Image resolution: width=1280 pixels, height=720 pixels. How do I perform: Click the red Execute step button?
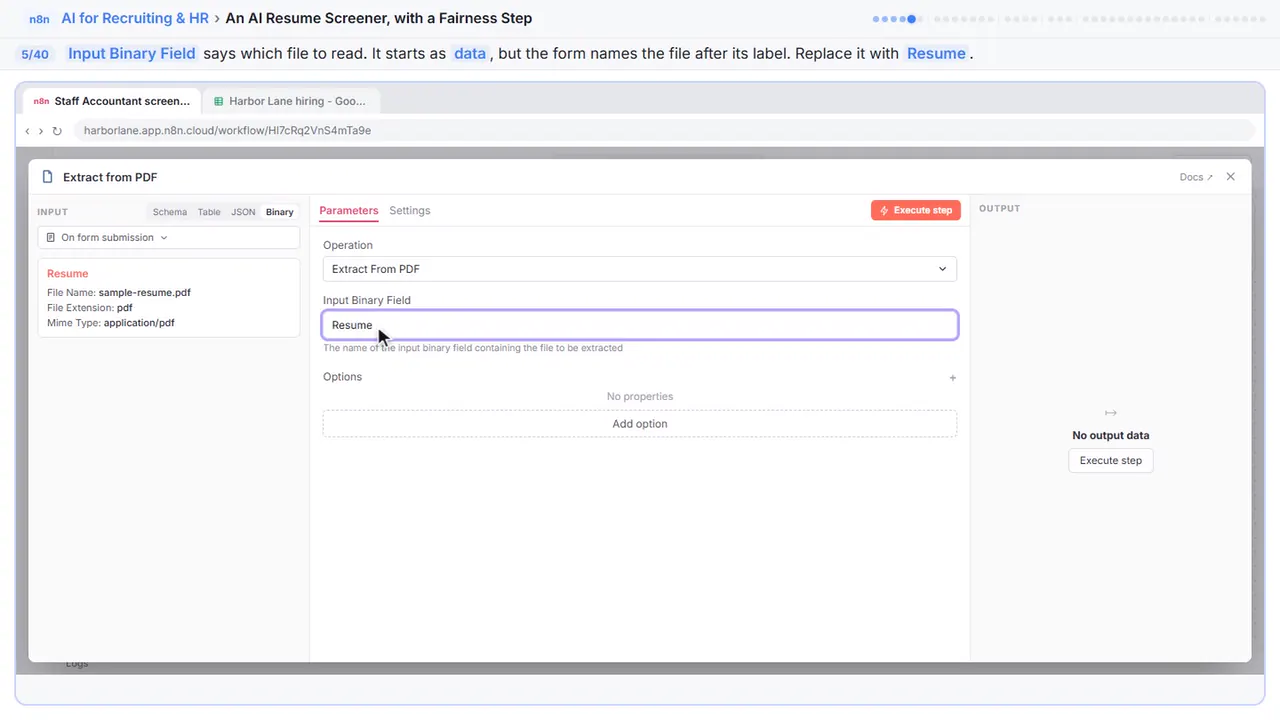tap(916, 210)
